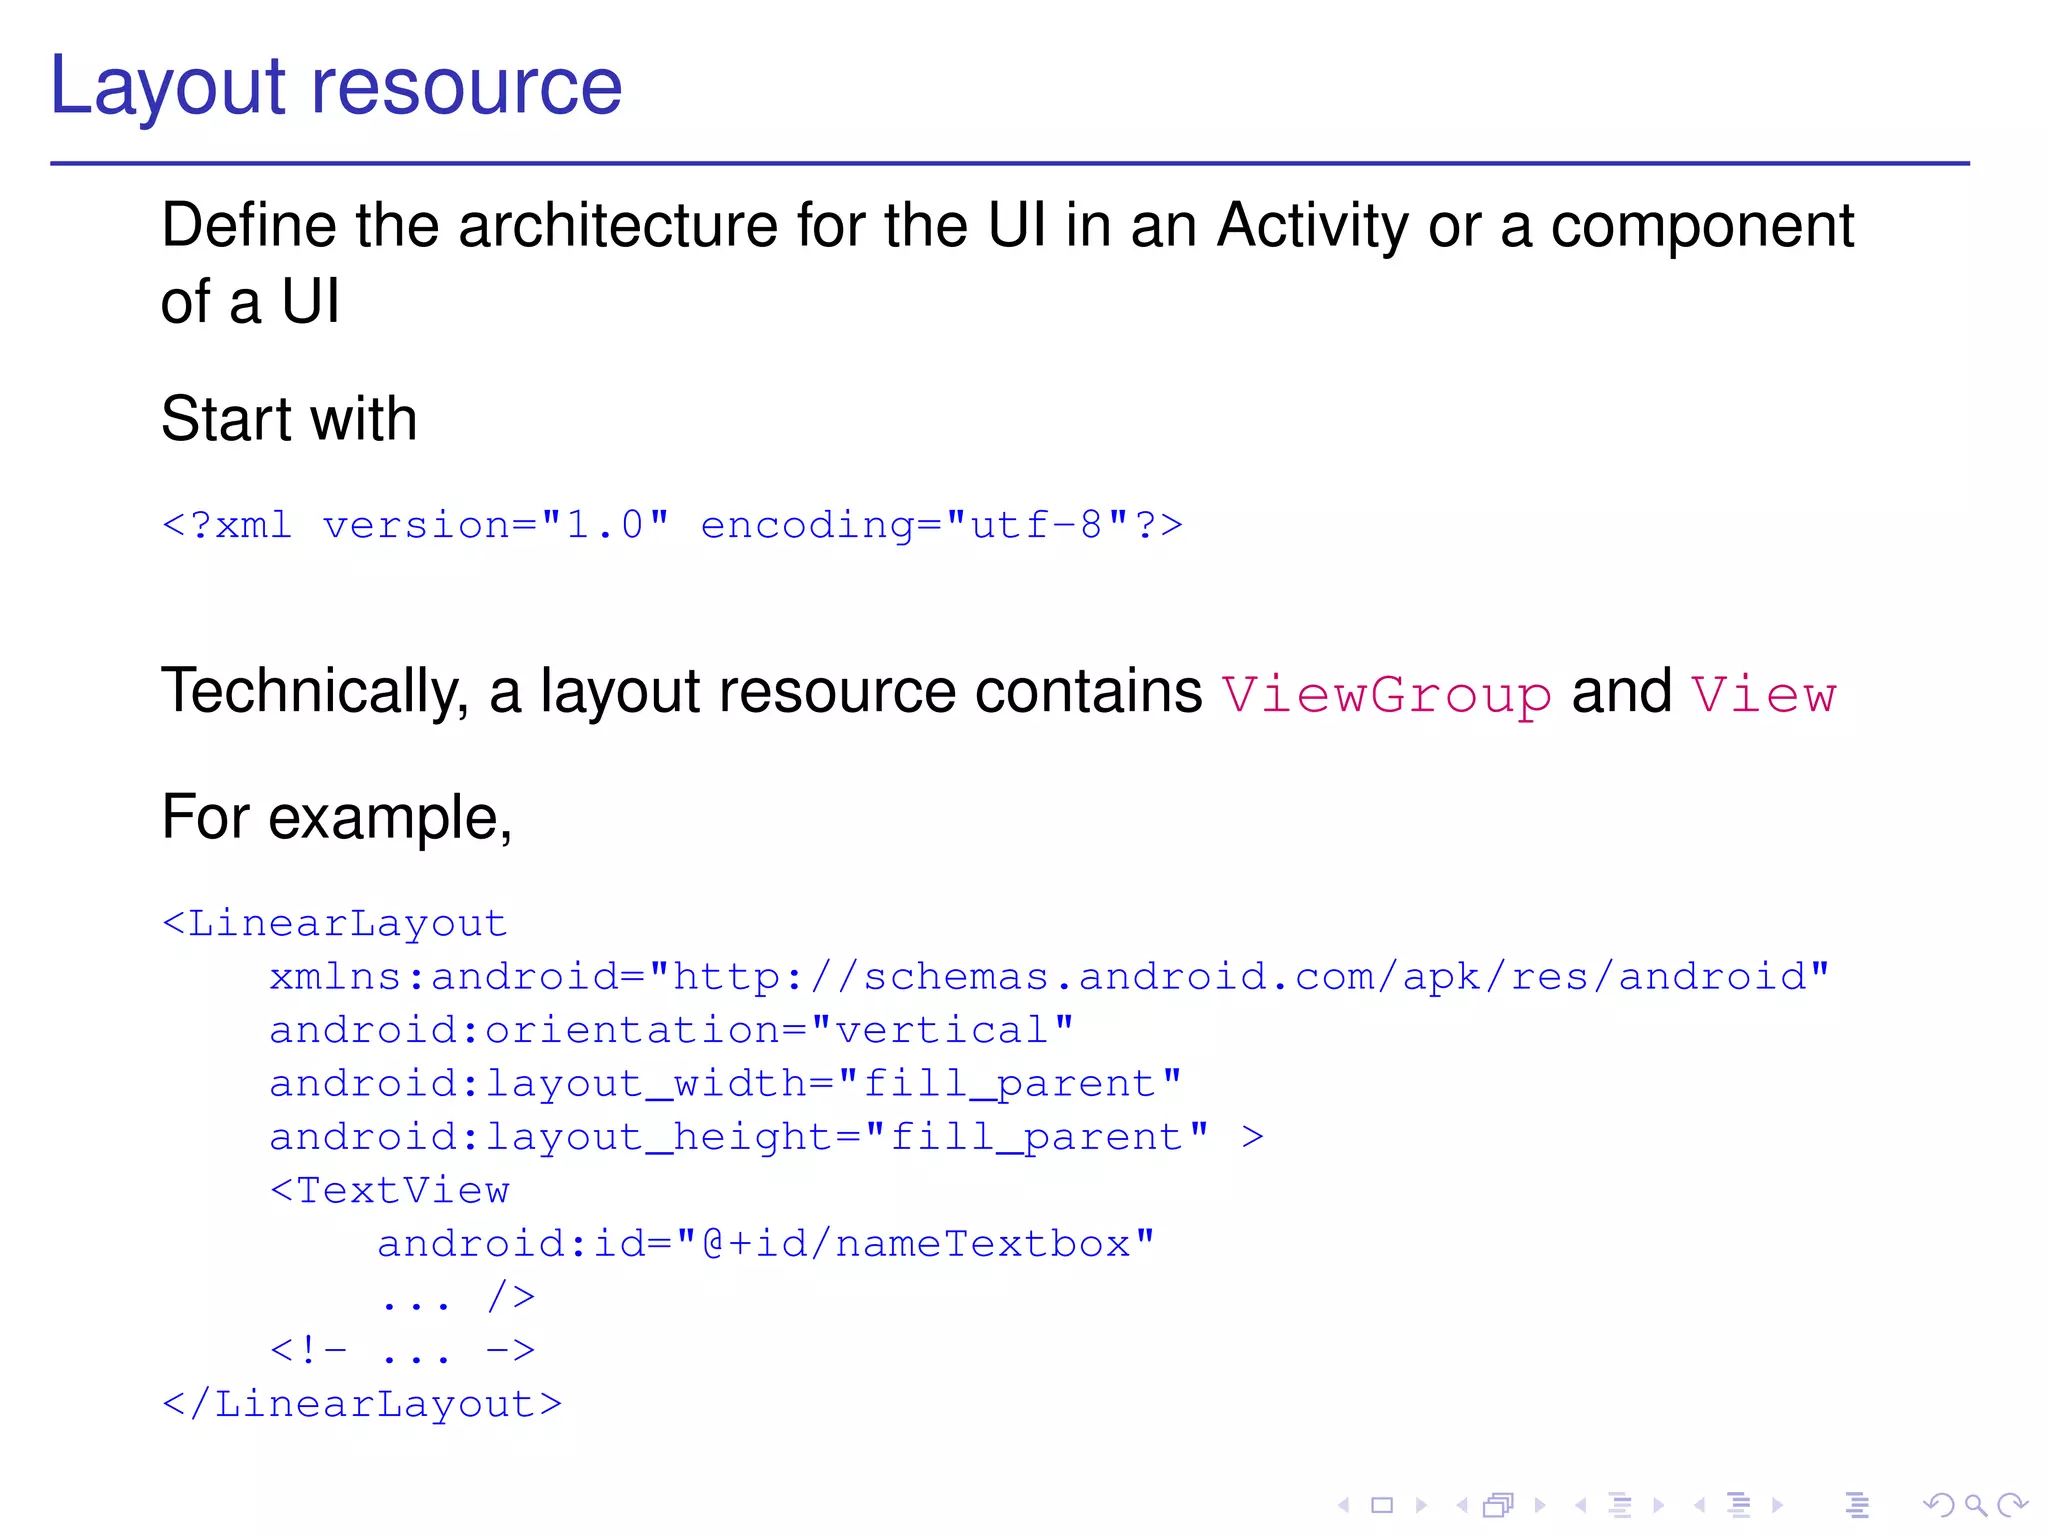Click the 'android:id="@+id/nameTextbox"' line
This screenshot has height=1536, width=2048.
[766, 1244]
